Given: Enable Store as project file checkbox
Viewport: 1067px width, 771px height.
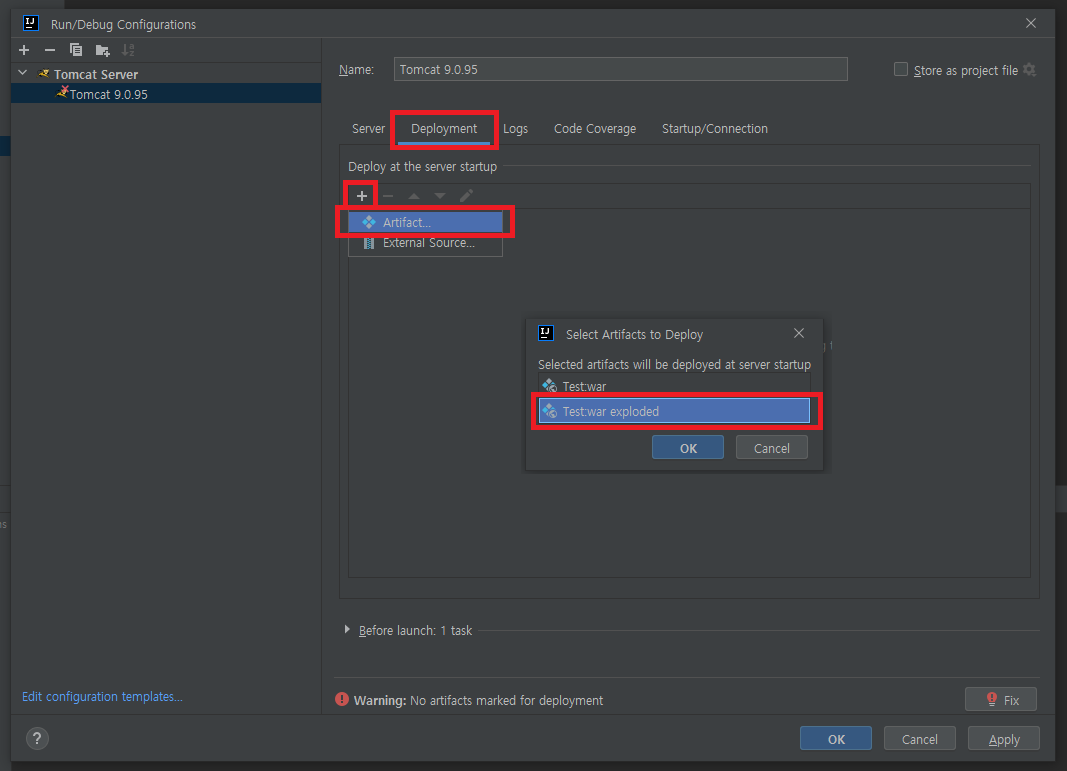Looking at the screenshot, I should (x=900, y=69).
